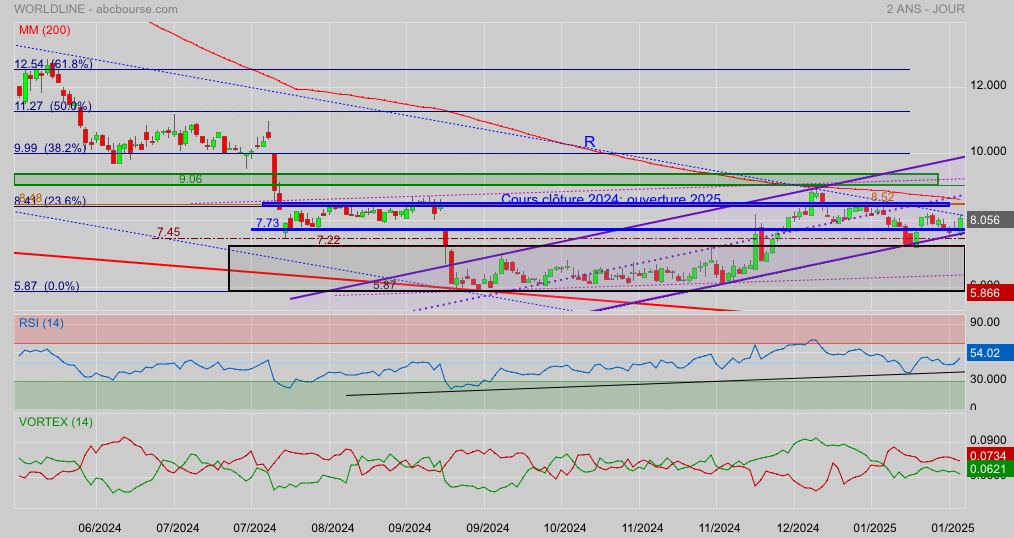The image size is (1014, 538).
Task: Select the red 5.866 price tag
Action: [988, 293]
